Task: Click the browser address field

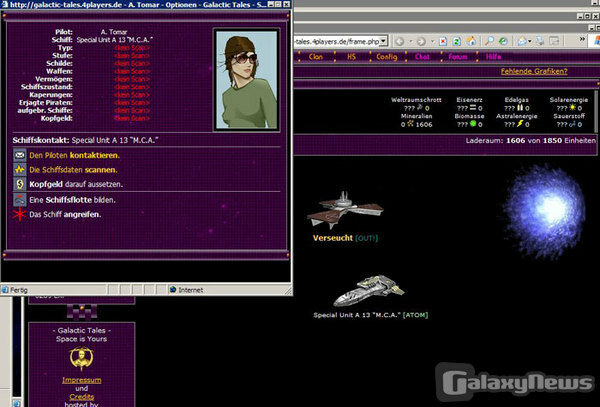Action: click(x=337, y=41)
